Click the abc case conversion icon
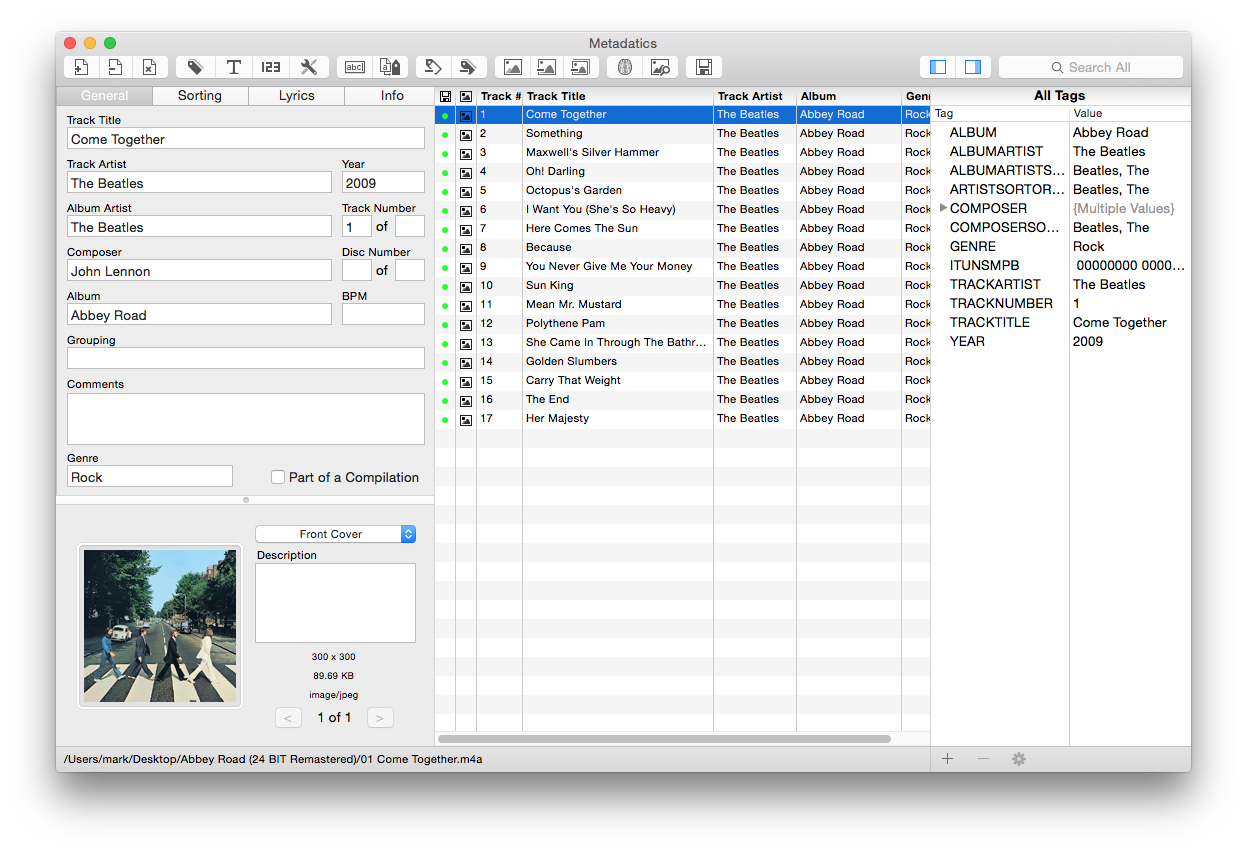The width and height of the screenshot is (1247, 852). [x=354, y=67]
